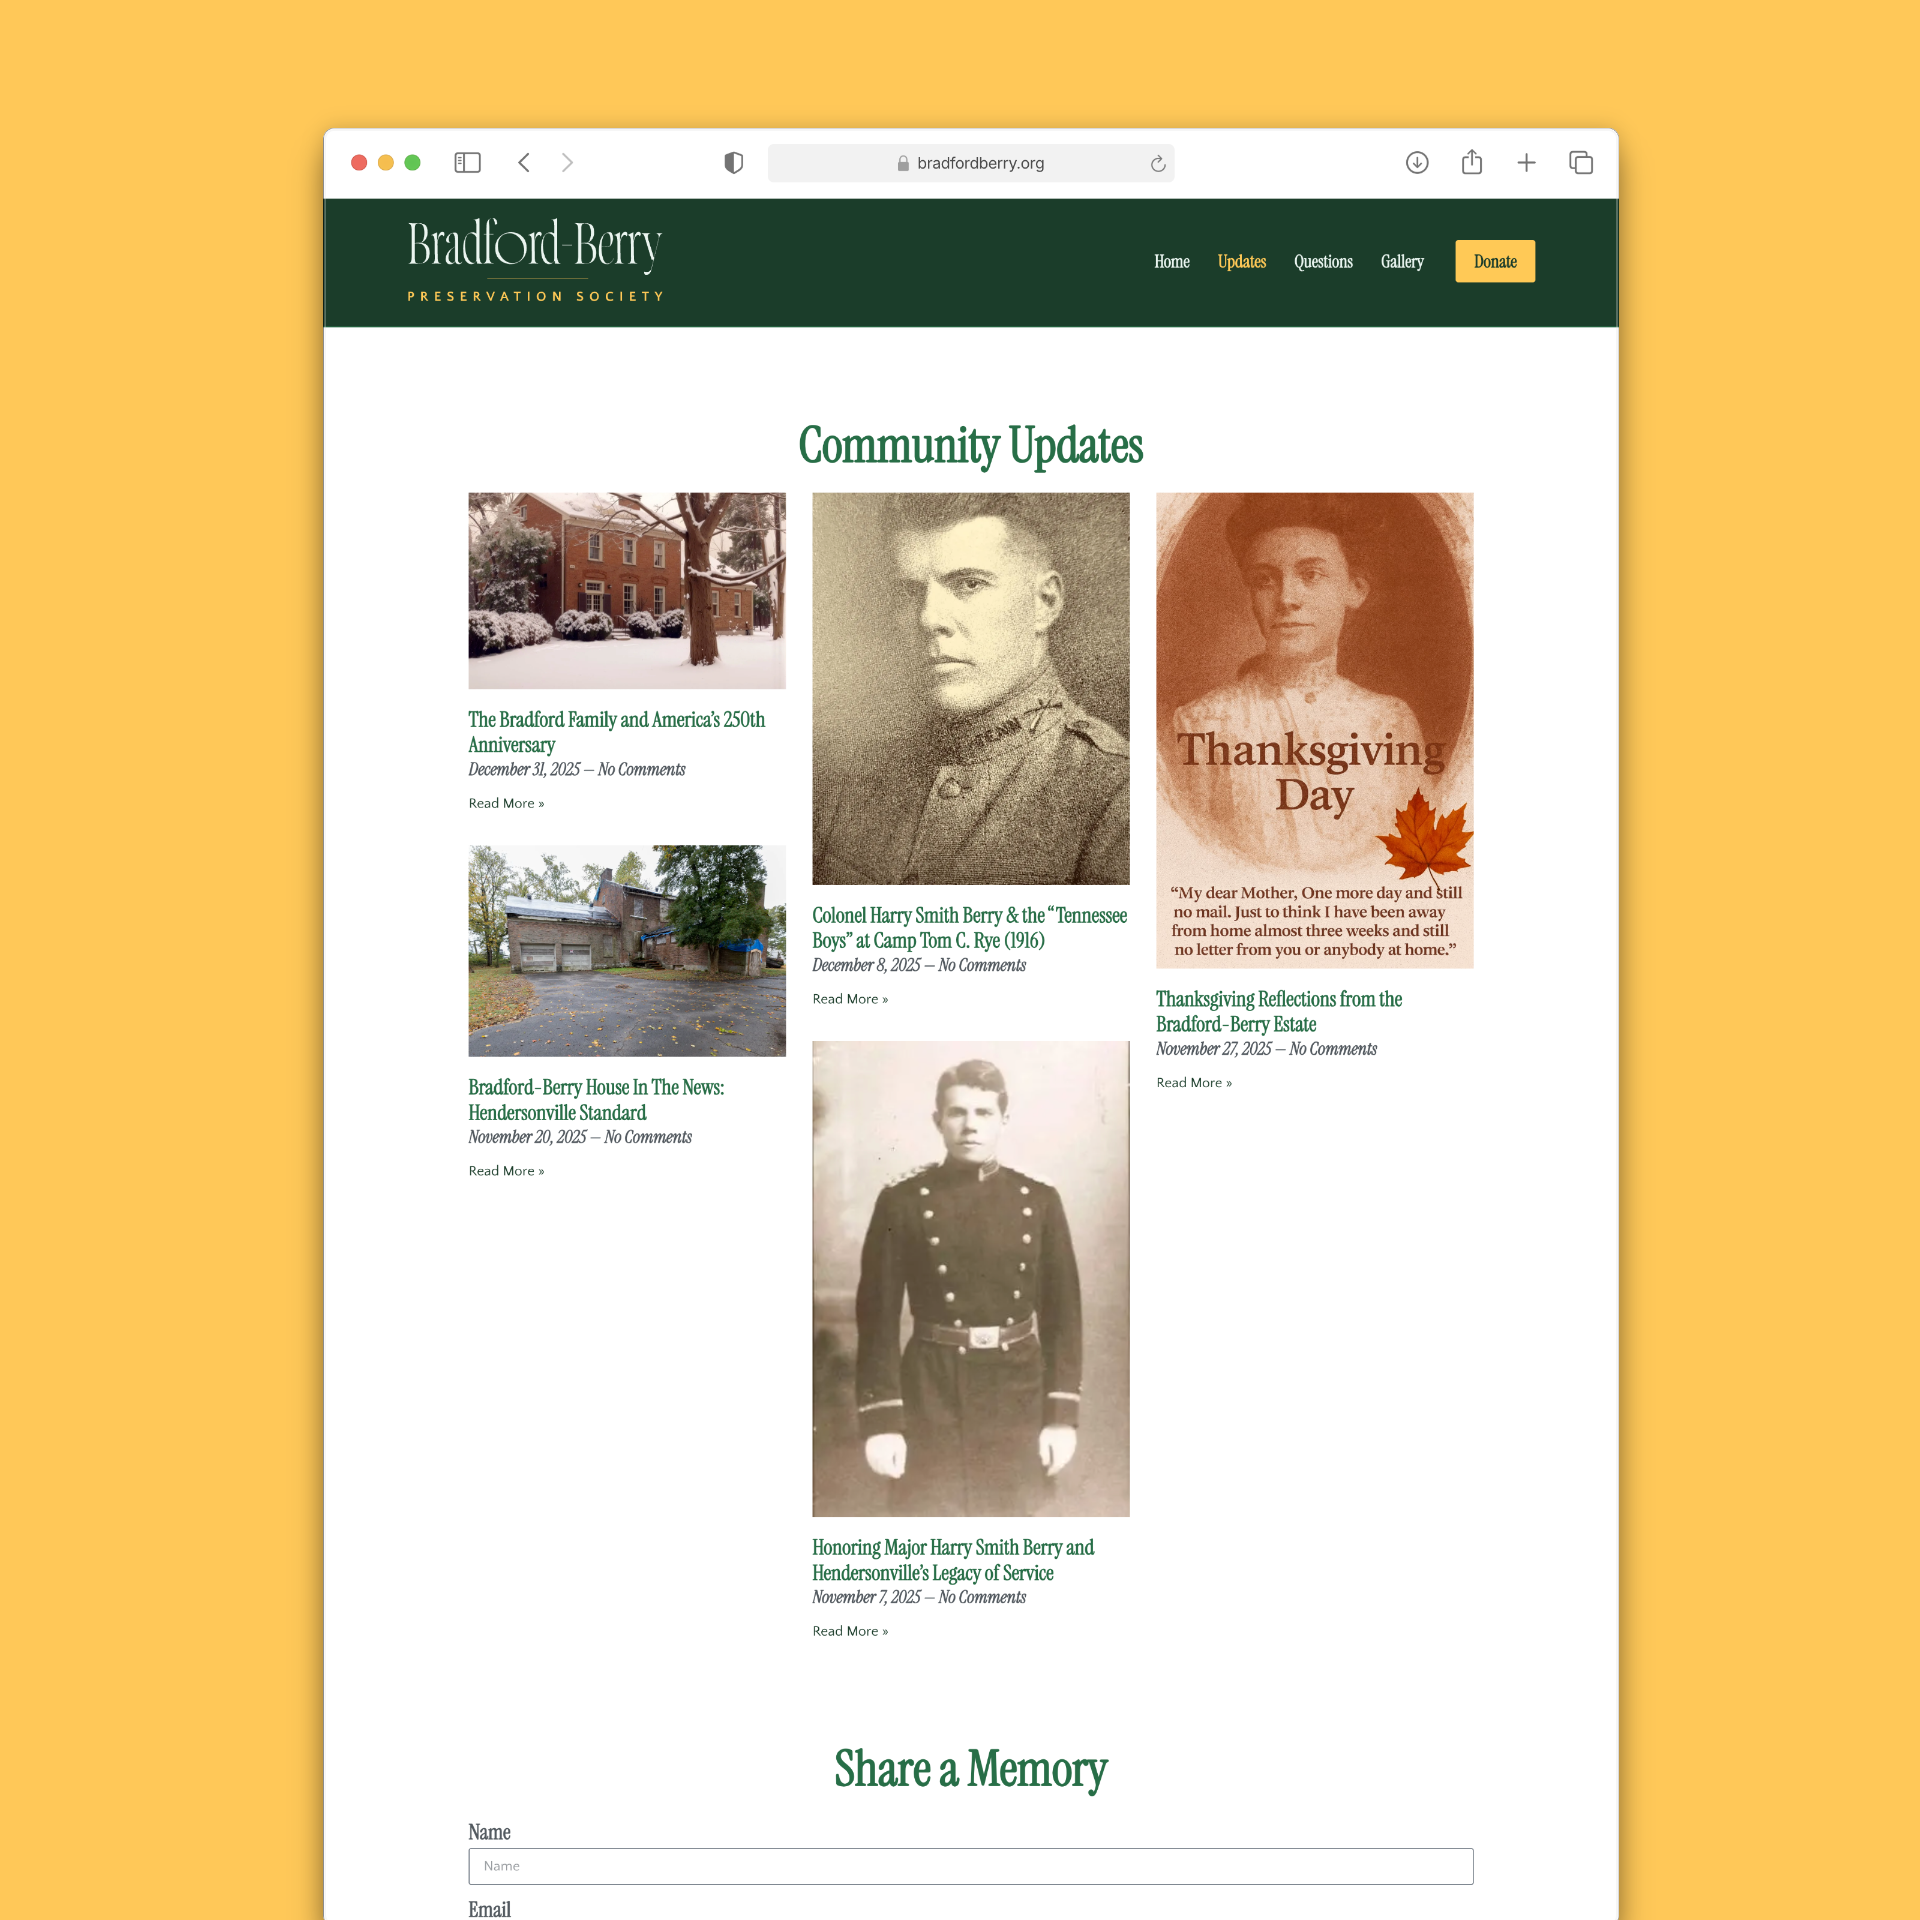
Task: Toggle the Safari sidebar icon
Action: [467, 163]
